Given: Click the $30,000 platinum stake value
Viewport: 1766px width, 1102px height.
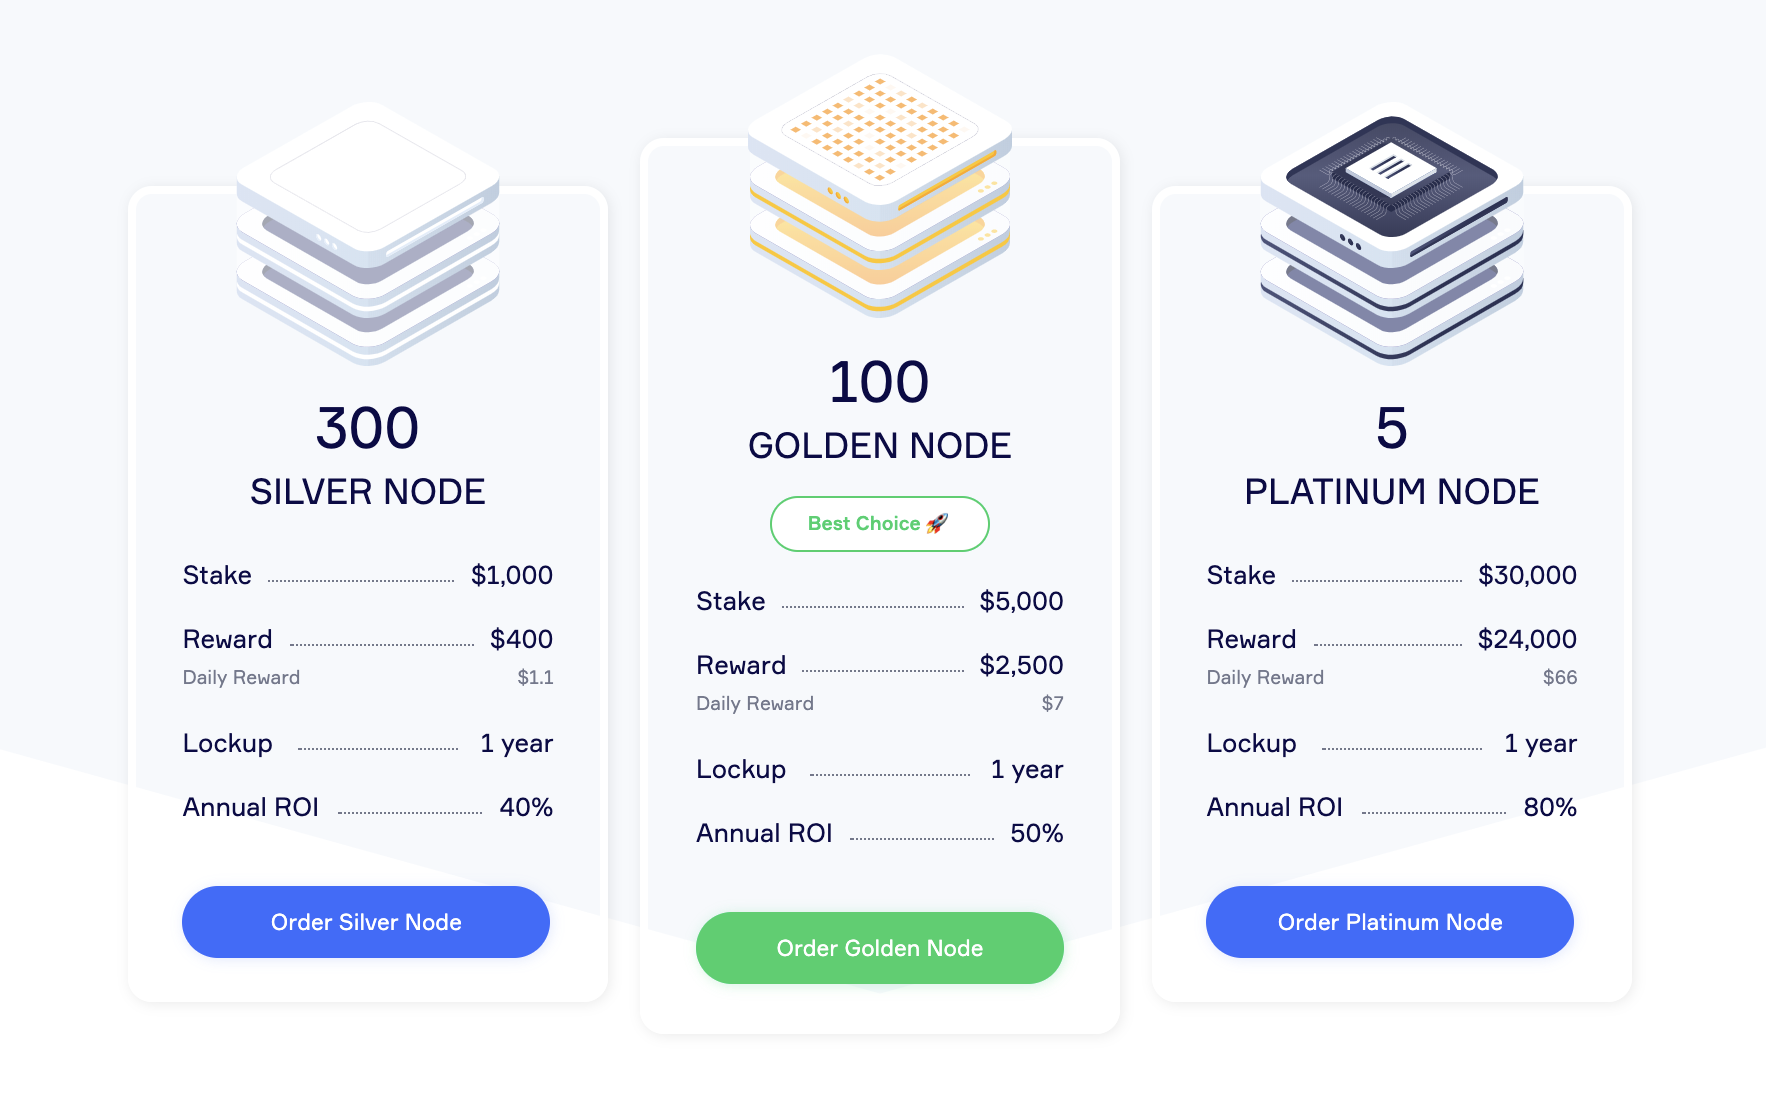Looking at the screenshot, I should point(1527,576).
